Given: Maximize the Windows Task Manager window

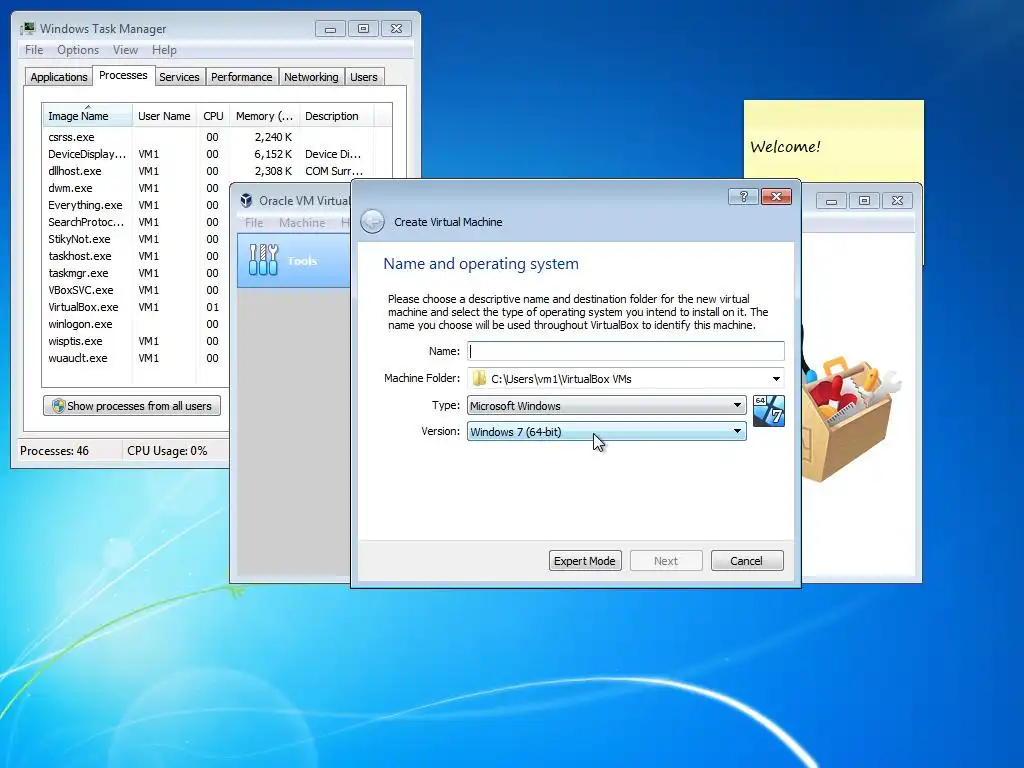Looking at the screenshot, I should click(x=364, y=29).
